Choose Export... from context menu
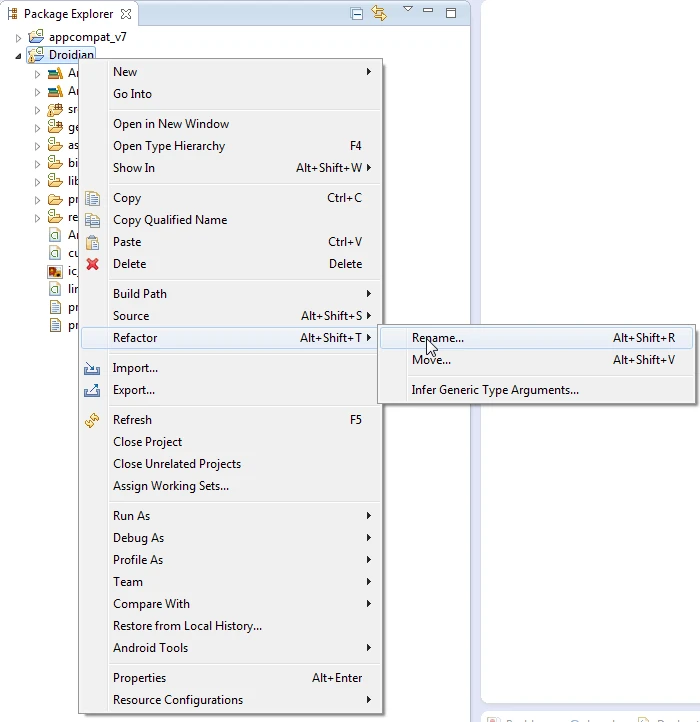This screenshot has width=700, height=722. pyautogui.click(x=232, y=390)
